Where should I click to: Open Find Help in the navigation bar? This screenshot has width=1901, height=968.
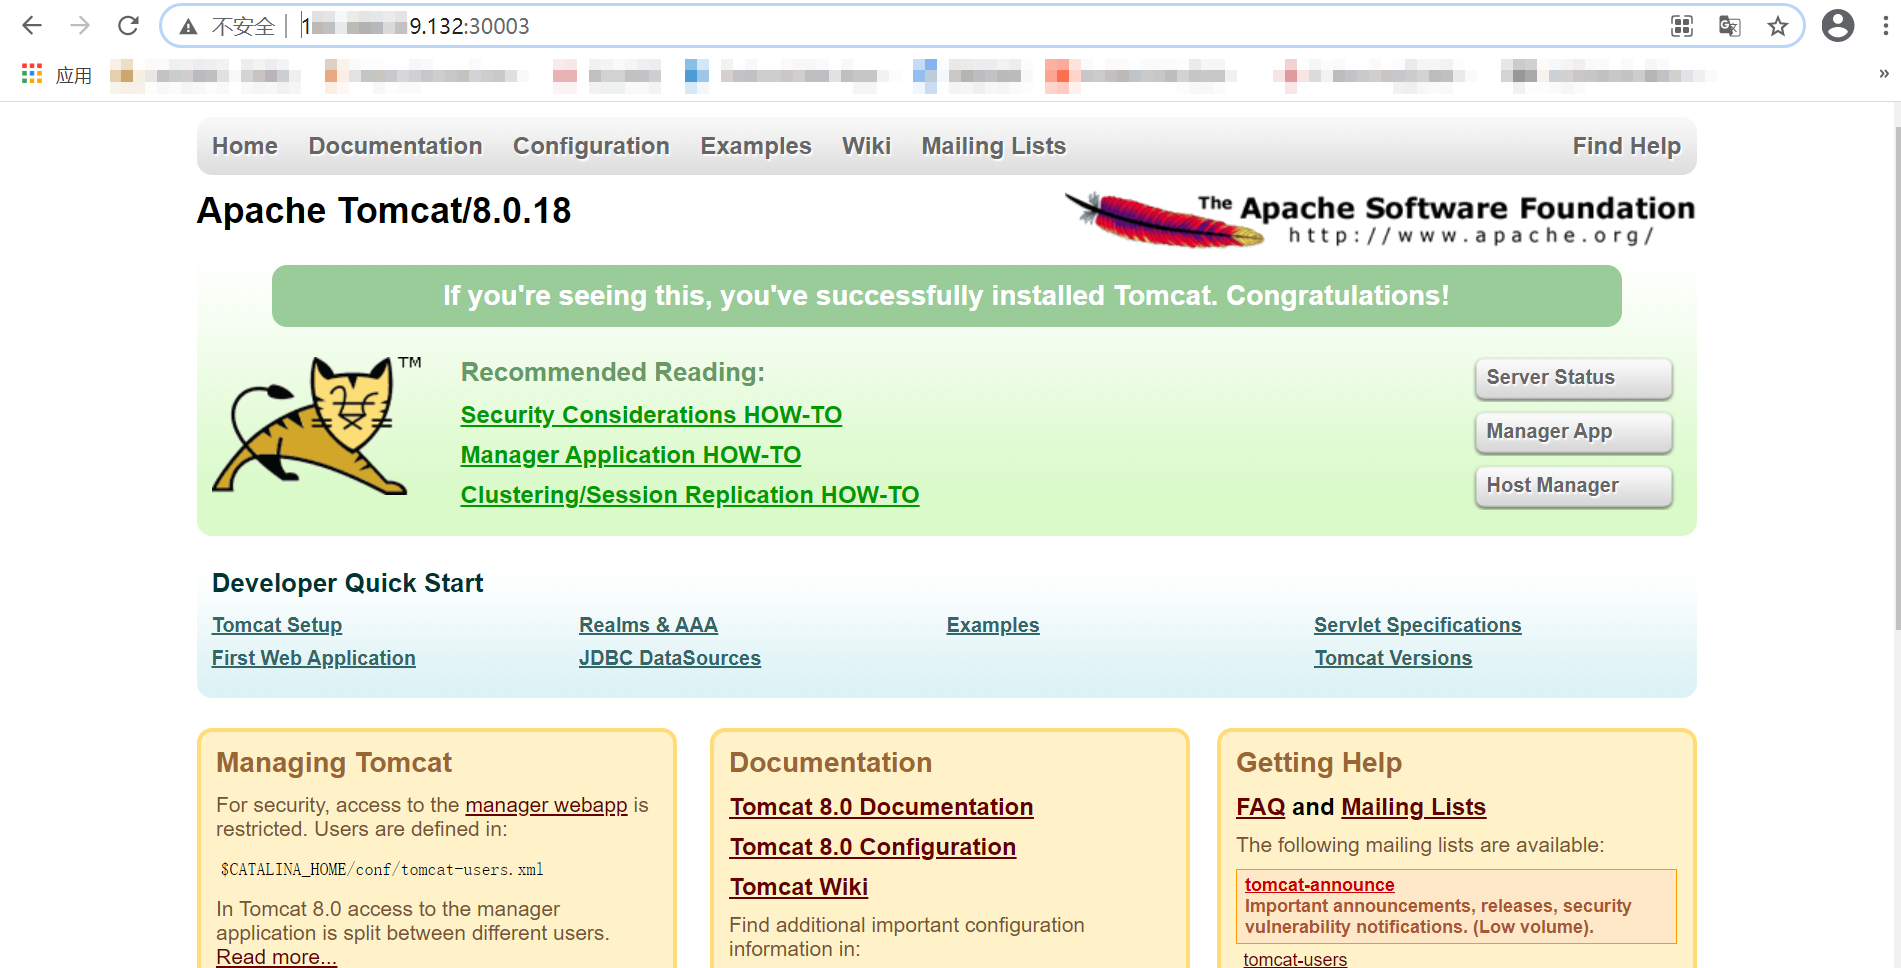click(x=1626, y=146)
